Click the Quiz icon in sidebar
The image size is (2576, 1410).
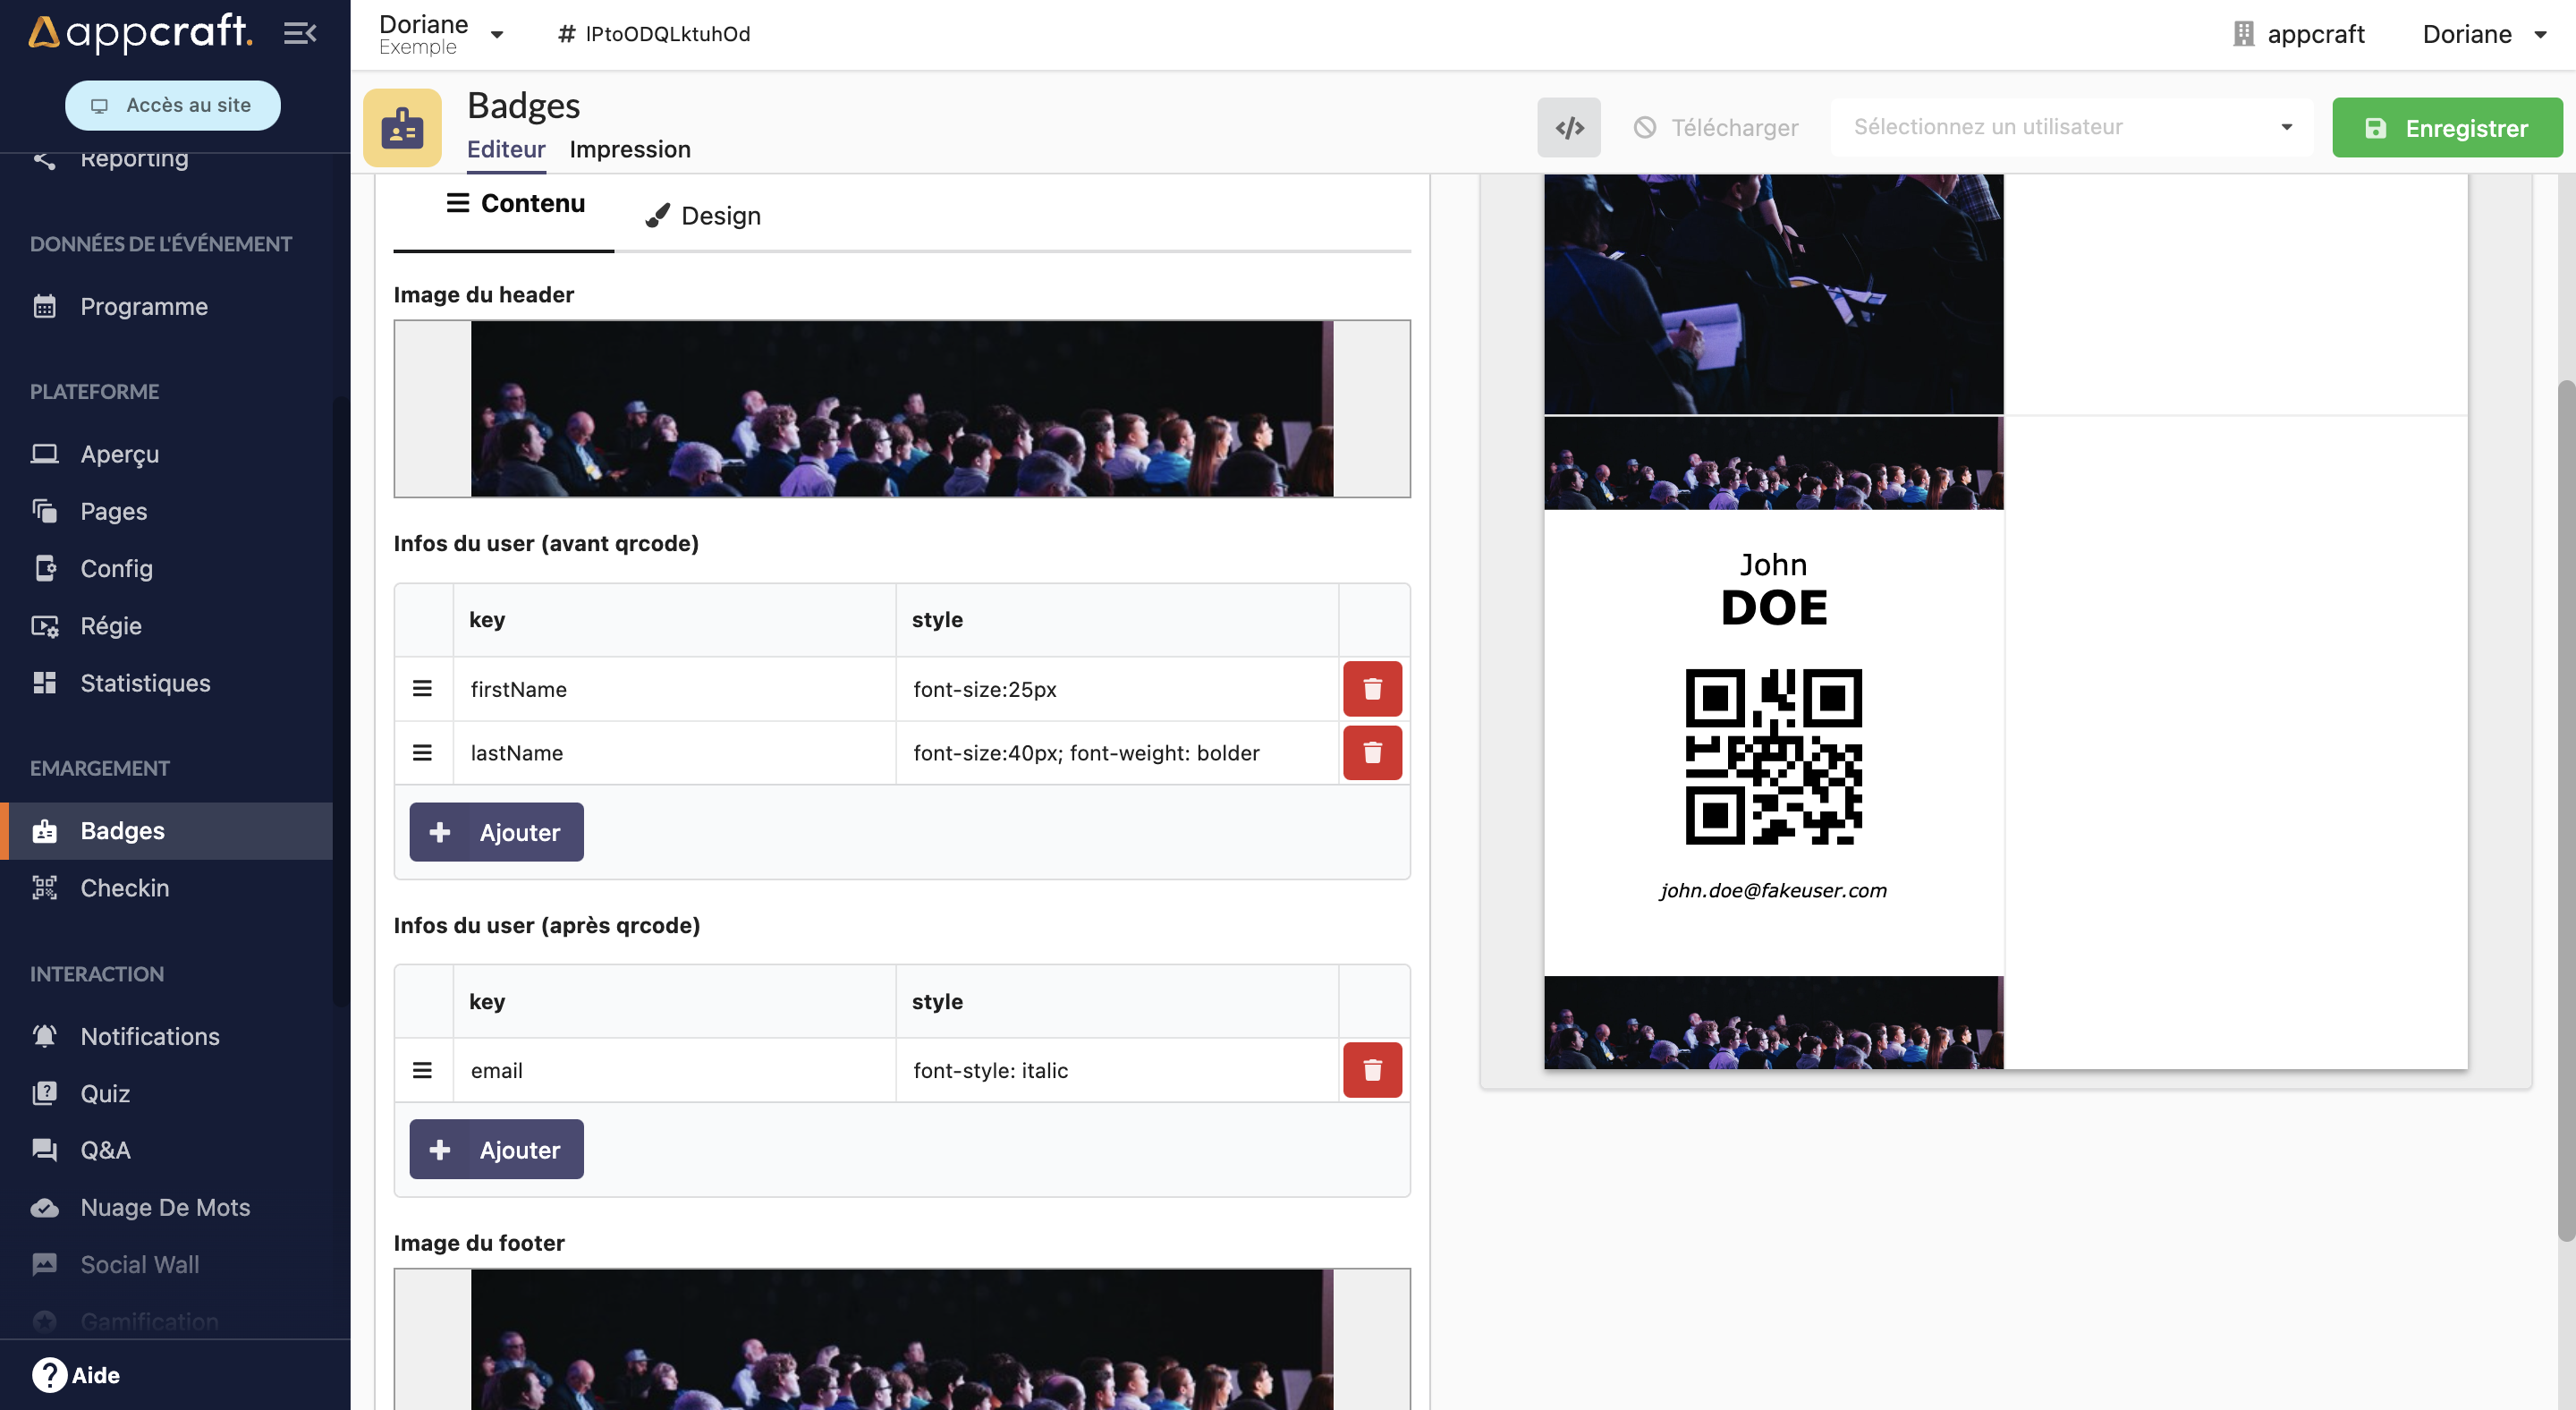45,1093
